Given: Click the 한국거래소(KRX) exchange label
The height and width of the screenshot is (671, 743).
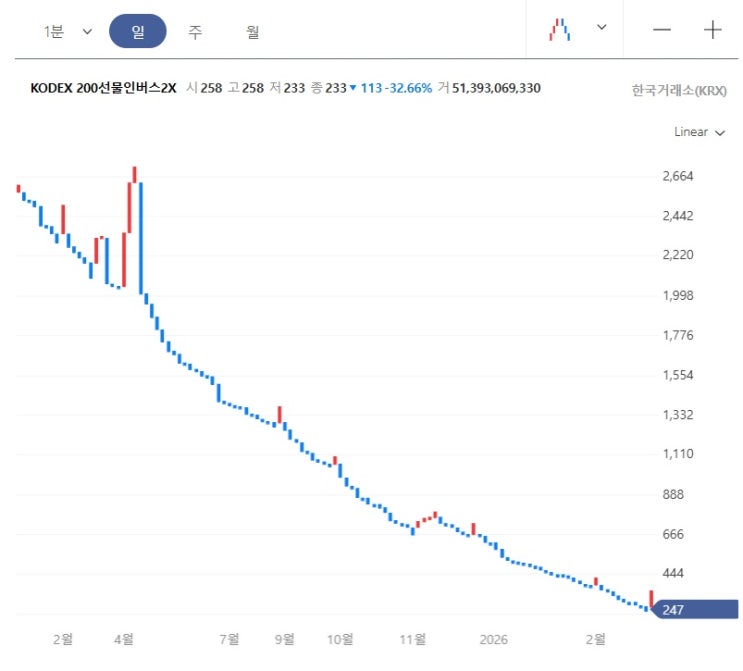Looking at the screenshot, I should click(x=679, y=90).
